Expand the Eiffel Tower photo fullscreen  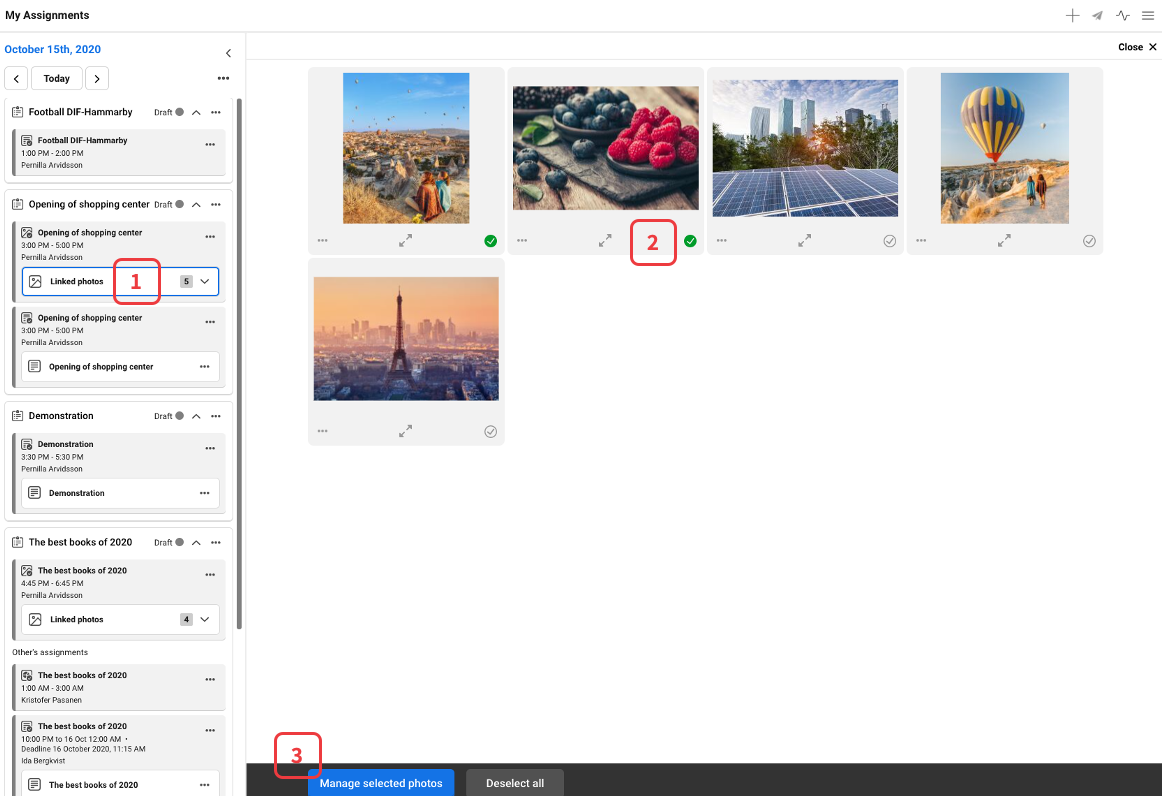(405, 431)
